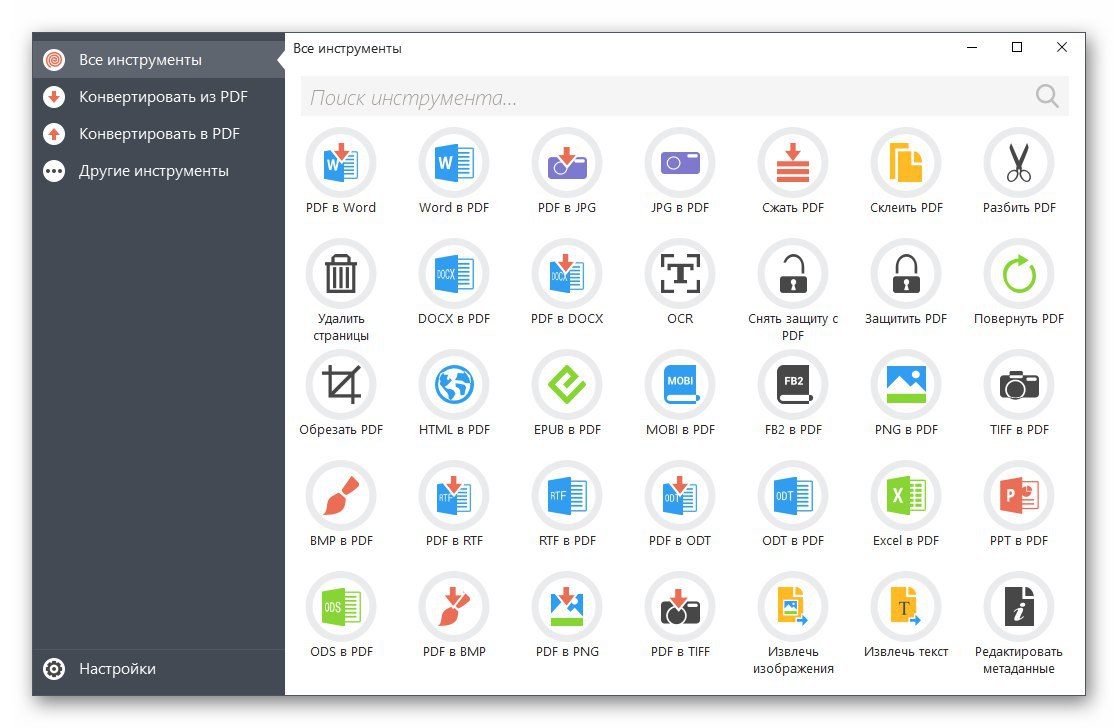The image size is (1118, 728).
Task: Close the application window
Action: [1062, 47]
